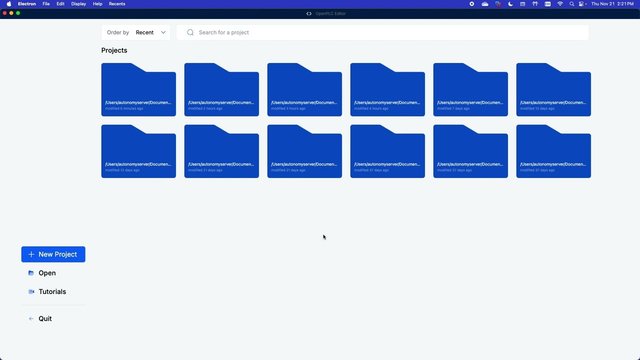Open the Help menu
Screen dimensions: 640x360
pyautogui.click(x=98, y=4)
